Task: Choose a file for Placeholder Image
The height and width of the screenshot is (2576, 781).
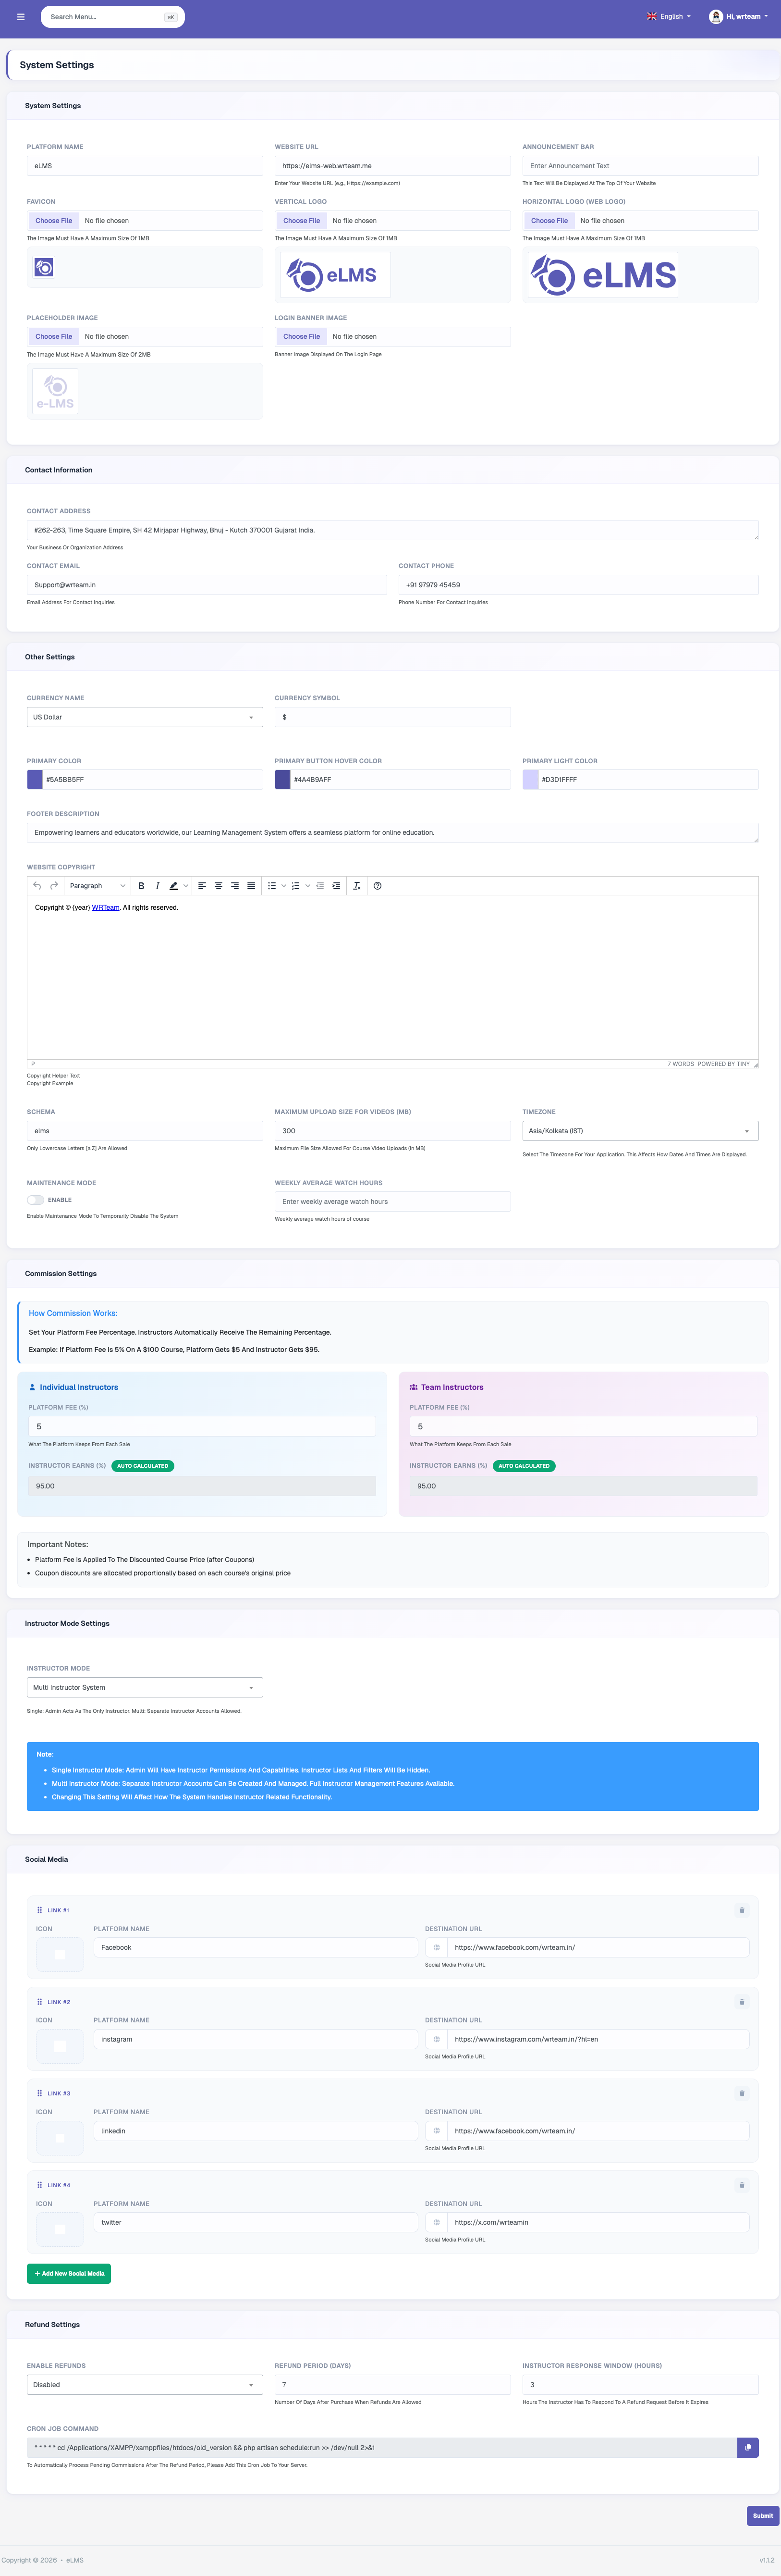Action: (x=54, y=337)
